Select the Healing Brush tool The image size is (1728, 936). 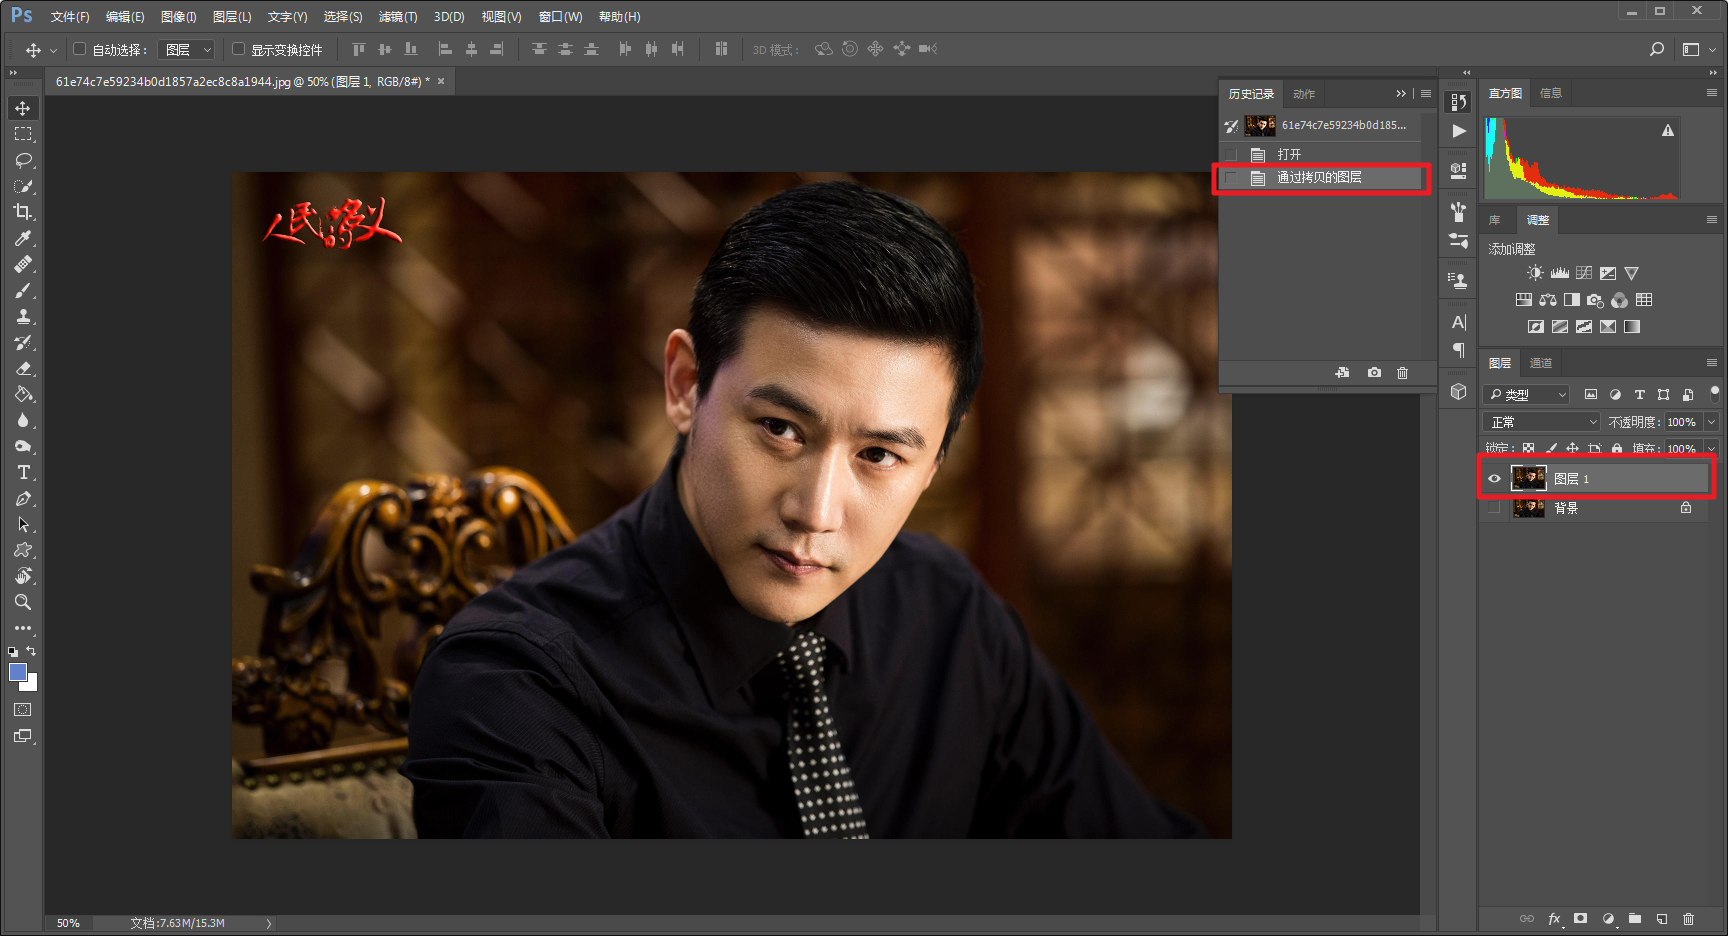point(23,264)
